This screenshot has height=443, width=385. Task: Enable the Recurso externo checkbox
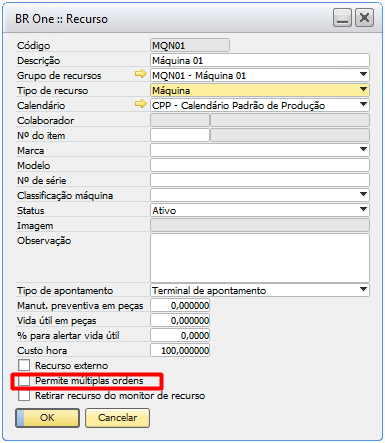[x=24, y=365]
